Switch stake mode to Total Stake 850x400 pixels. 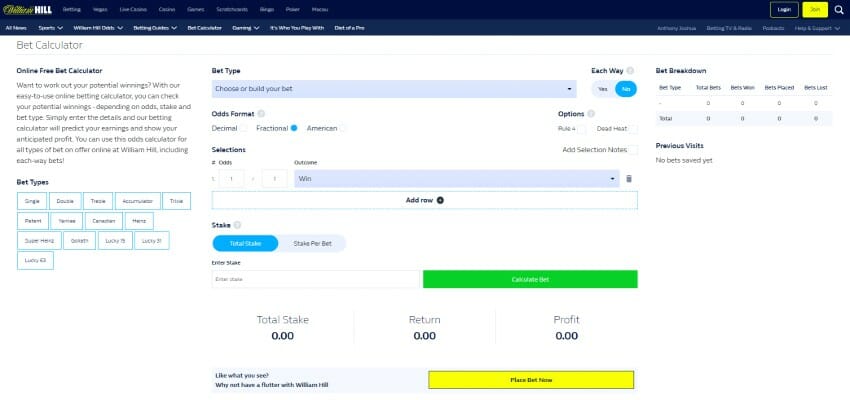coord(245,243)
